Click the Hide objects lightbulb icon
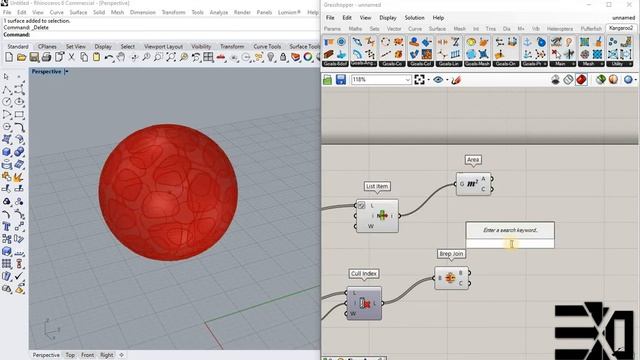640x360 pixels. pos(271,58)
